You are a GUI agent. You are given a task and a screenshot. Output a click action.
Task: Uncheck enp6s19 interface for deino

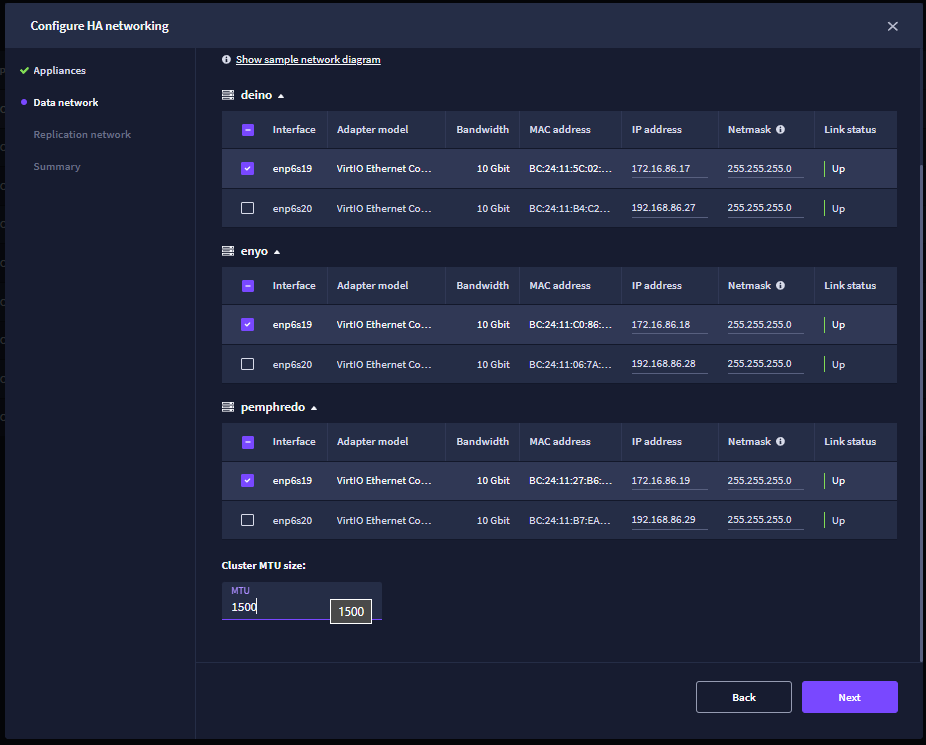click(247, 168)
